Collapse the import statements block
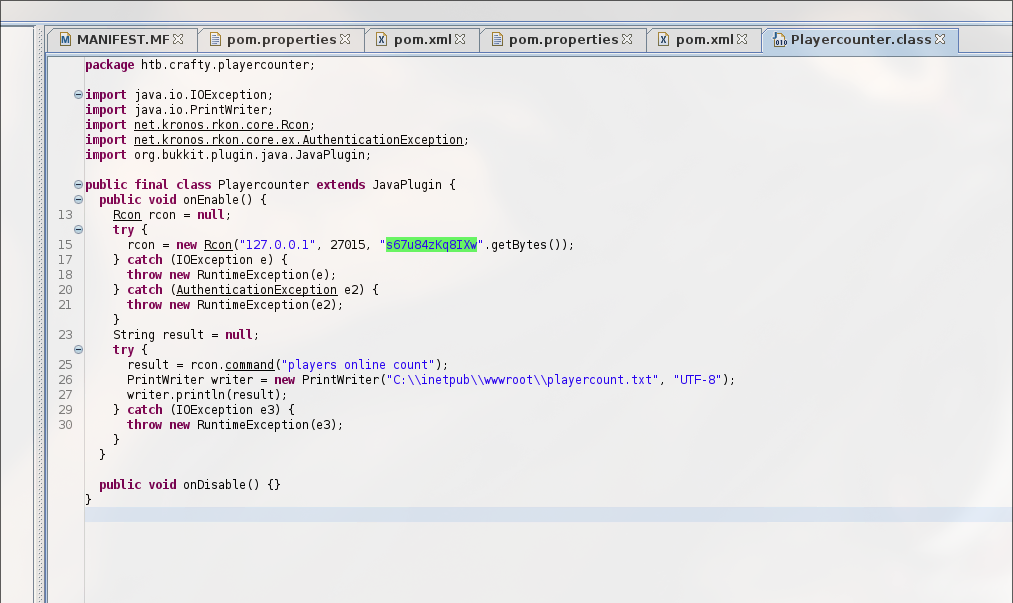This screenshot has width=1013, height=603. coord(78,95)
